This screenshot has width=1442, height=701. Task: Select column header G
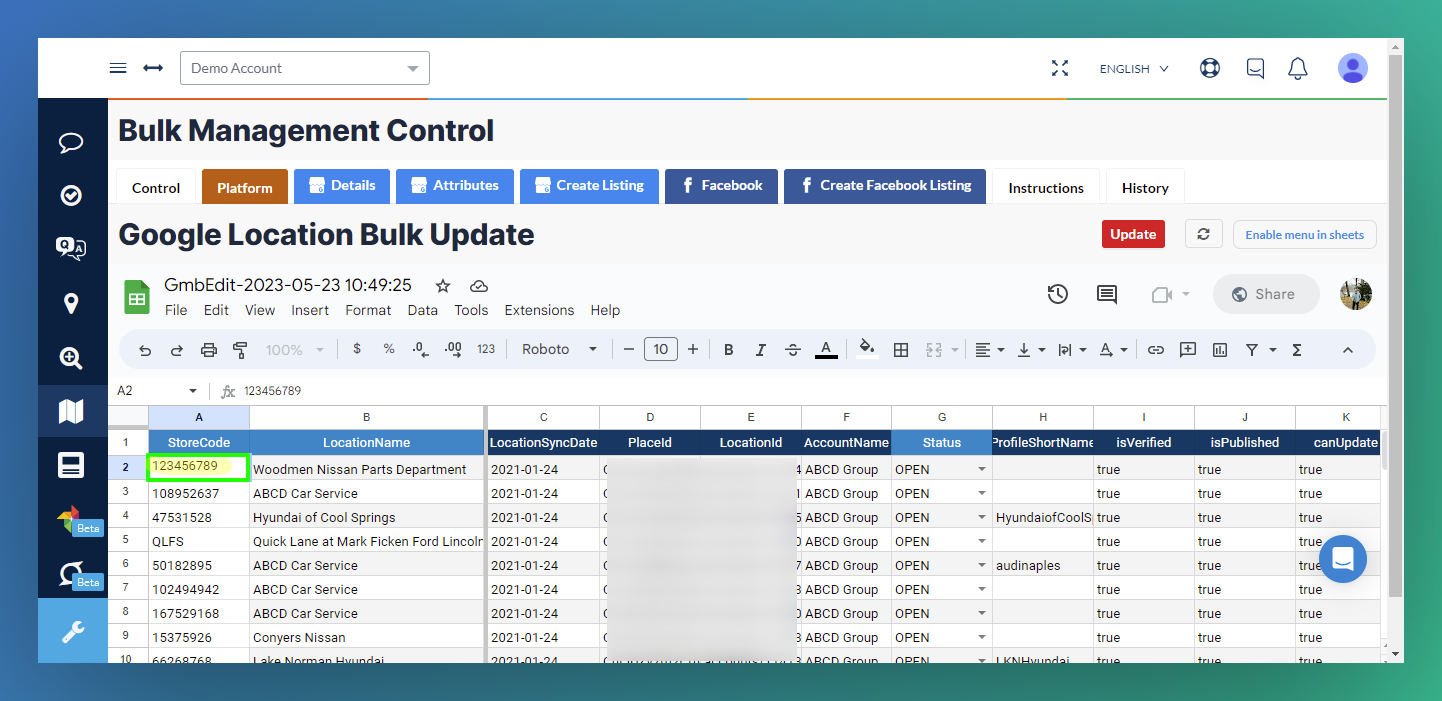[x=942, y=417]
